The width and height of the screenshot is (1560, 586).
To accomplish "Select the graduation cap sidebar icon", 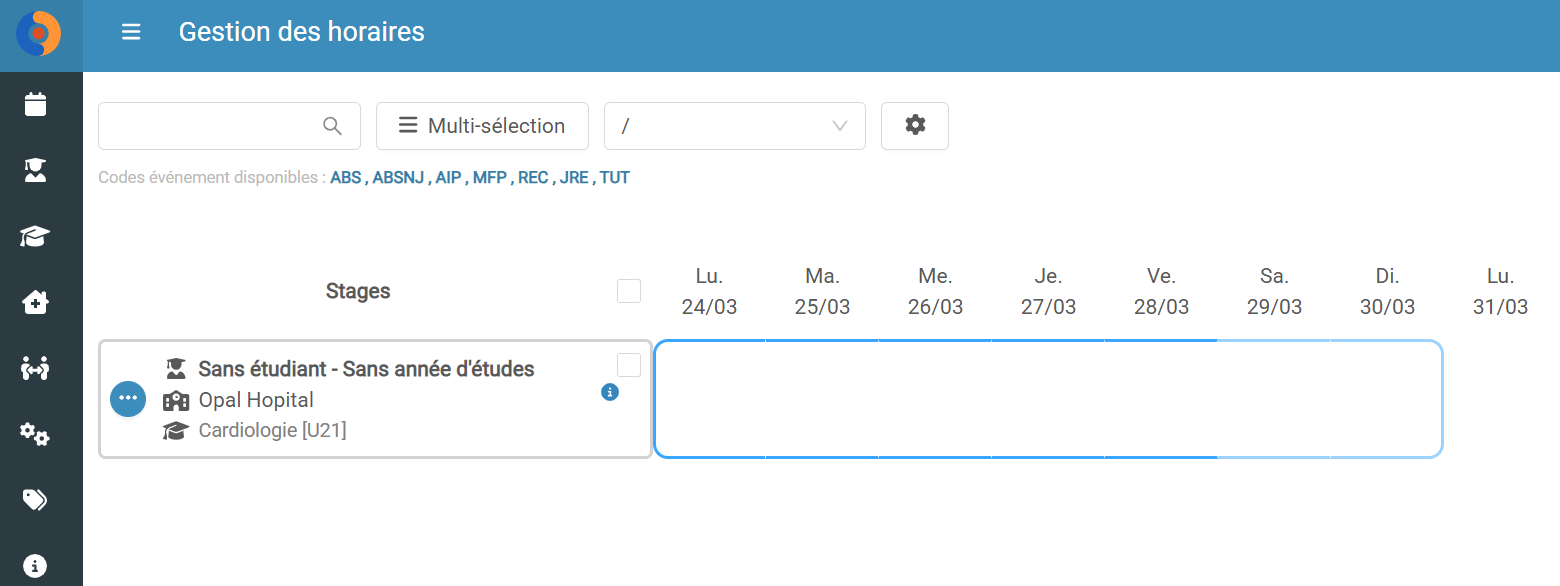I will 36,237.
